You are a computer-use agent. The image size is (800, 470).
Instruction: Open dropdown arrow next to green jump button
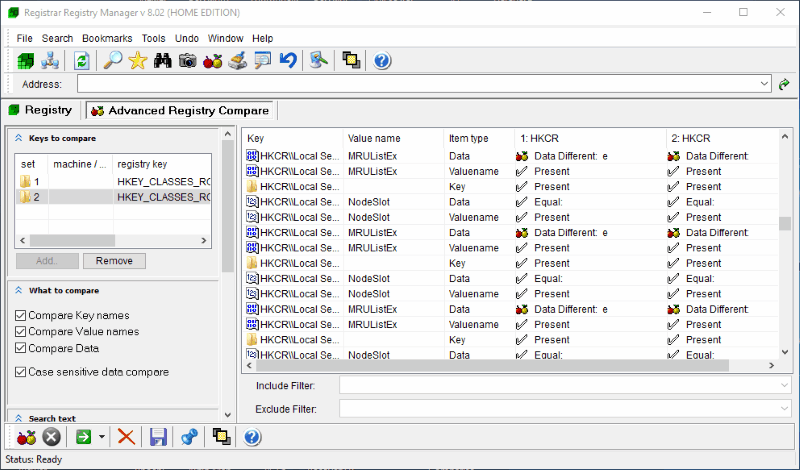[x=102, y=437]
